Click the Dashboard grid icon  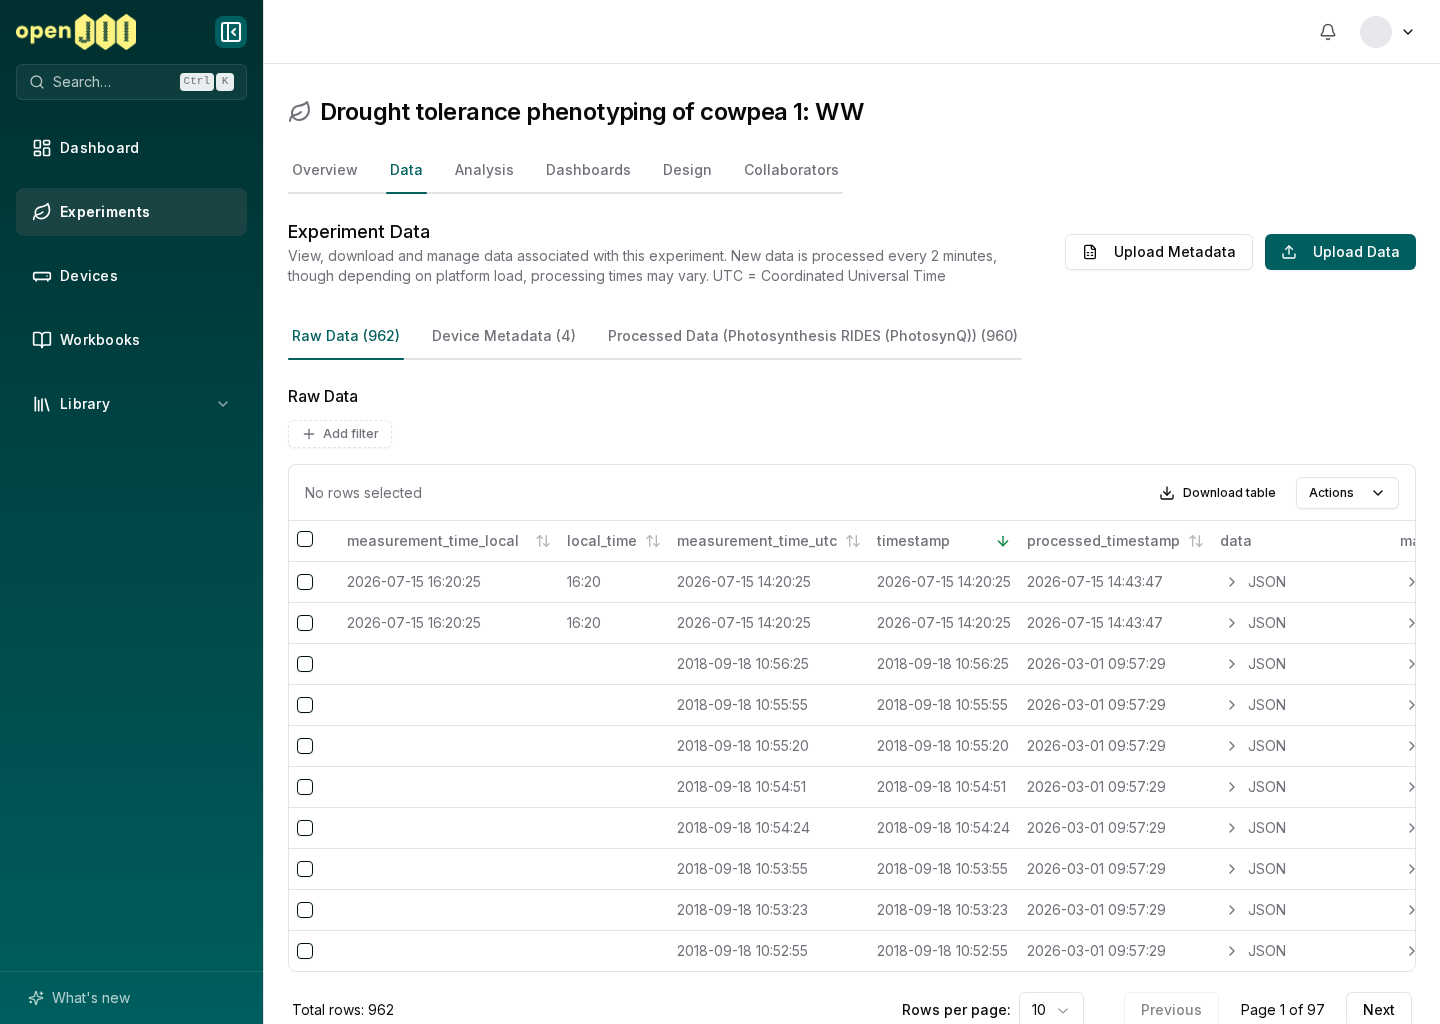coord(42,148)
